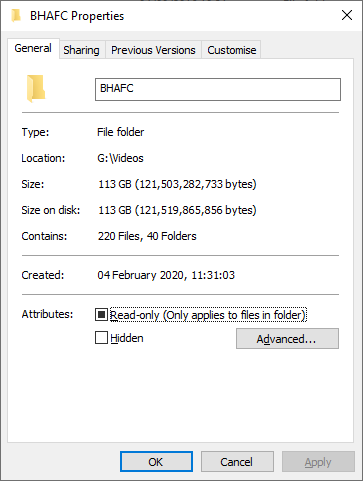Screen dimensions: 363x482
Task: Click the Apply button
Action: click(318, 462)
